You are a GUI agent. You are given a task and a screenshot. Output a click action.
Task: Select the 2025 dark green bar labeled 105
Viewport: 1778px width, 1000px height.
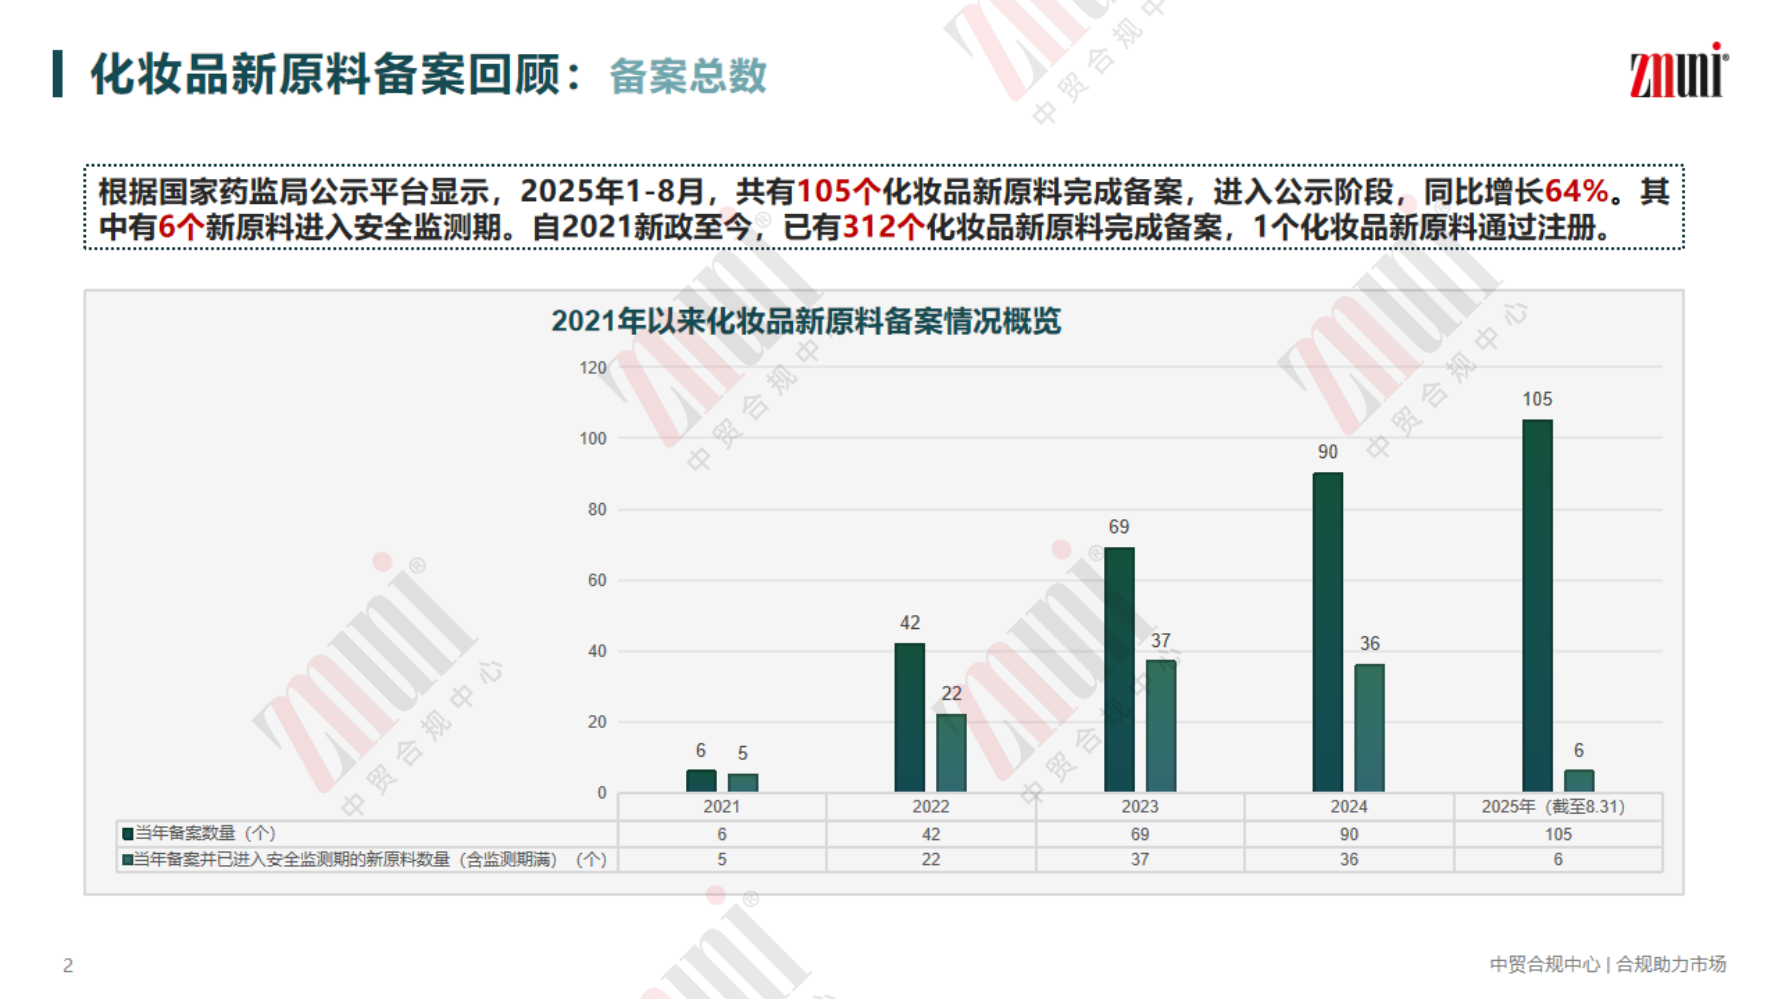1537,606
